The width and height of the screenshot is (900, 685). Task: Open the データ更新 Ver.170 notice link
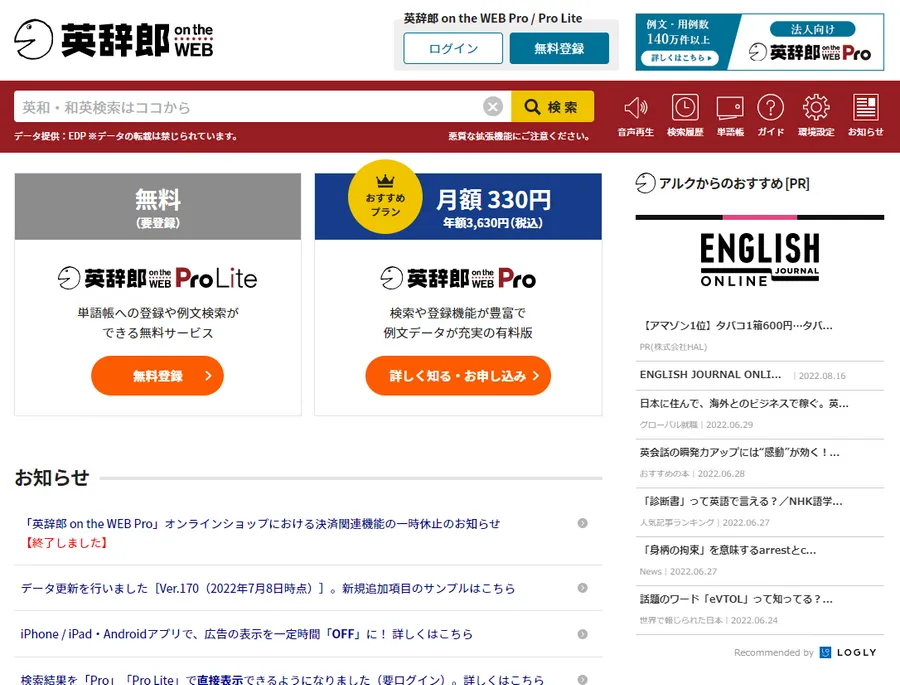point(268,588)
